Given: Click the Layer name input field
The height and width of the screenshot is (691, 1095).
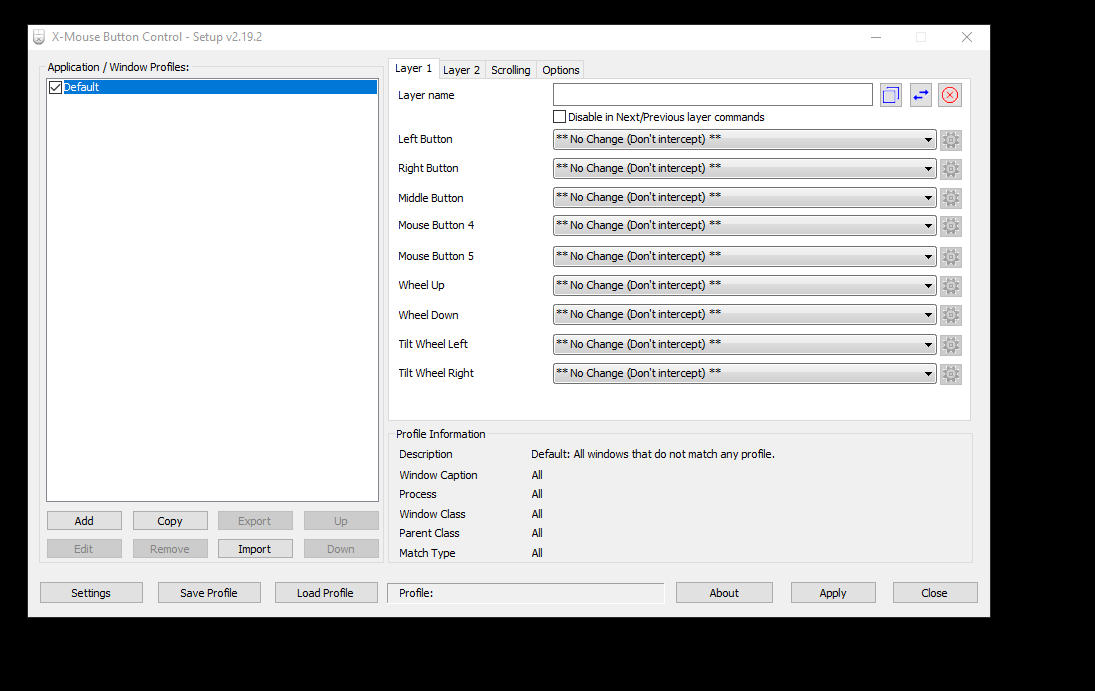Looking at the screenshot, I should pos(712,95).
